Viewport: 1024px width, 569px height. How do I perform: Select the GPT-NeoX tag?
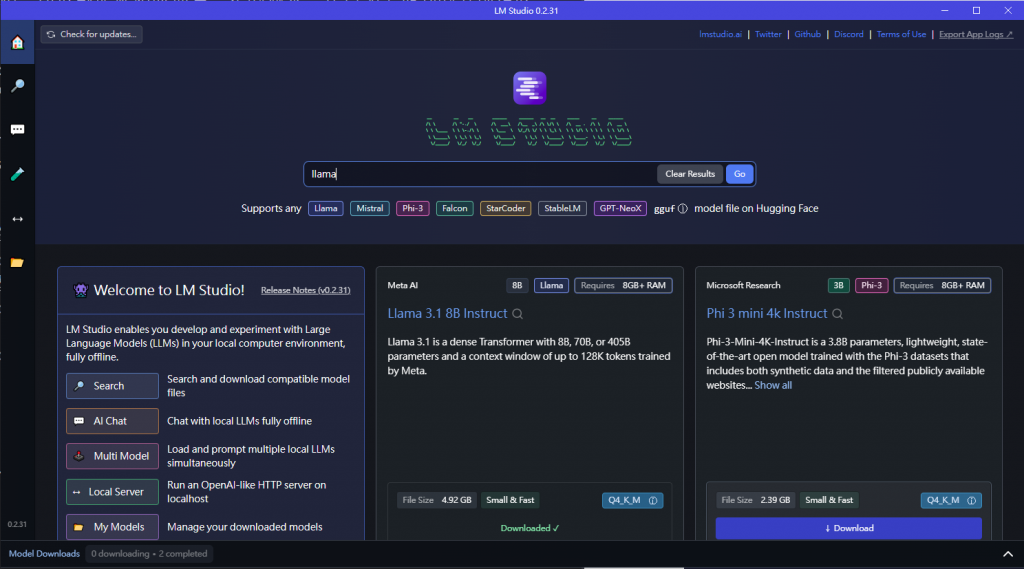click(x=620, y=208)
